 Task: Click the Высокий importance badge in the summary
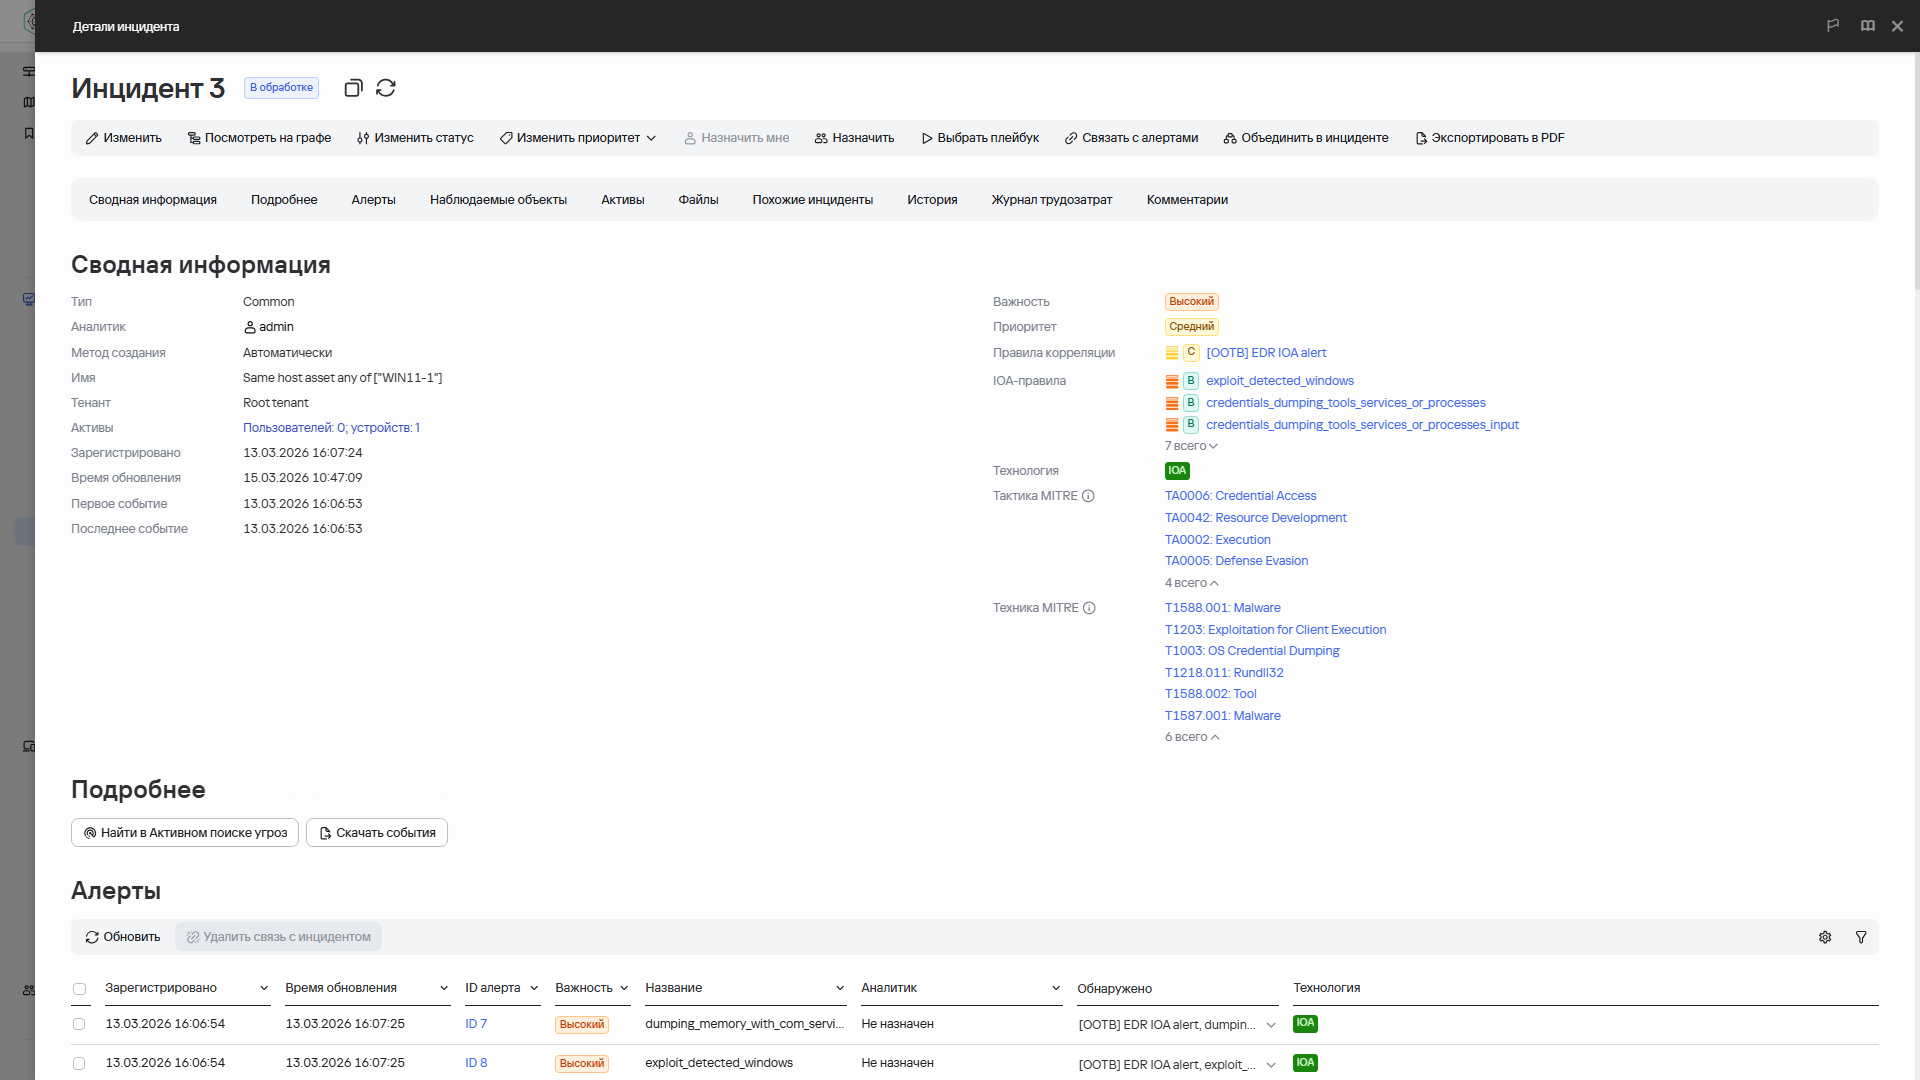tap(1191, 302)
